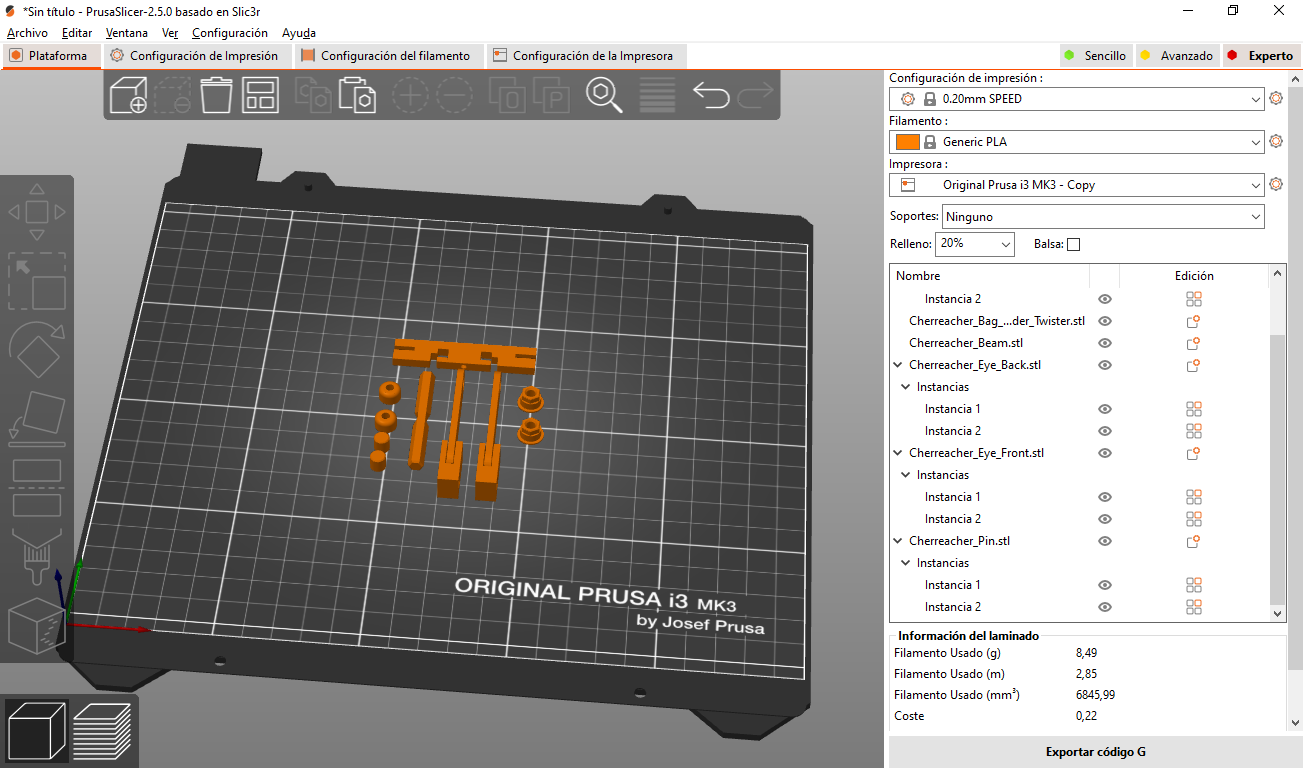The height and width of the screenshot is (768, 1303).
Task: Switch to the 3D editor view icon
Action: (x=37, y=730)
